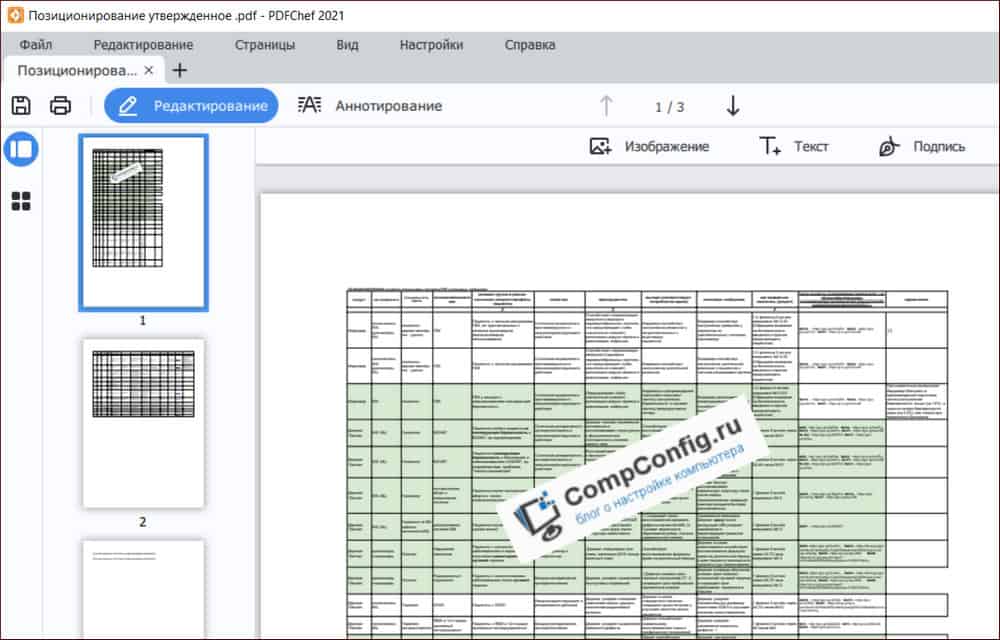Select page 3 thumbnail
This screenshot has width=1000, height=640.
(x=143, y=588)
